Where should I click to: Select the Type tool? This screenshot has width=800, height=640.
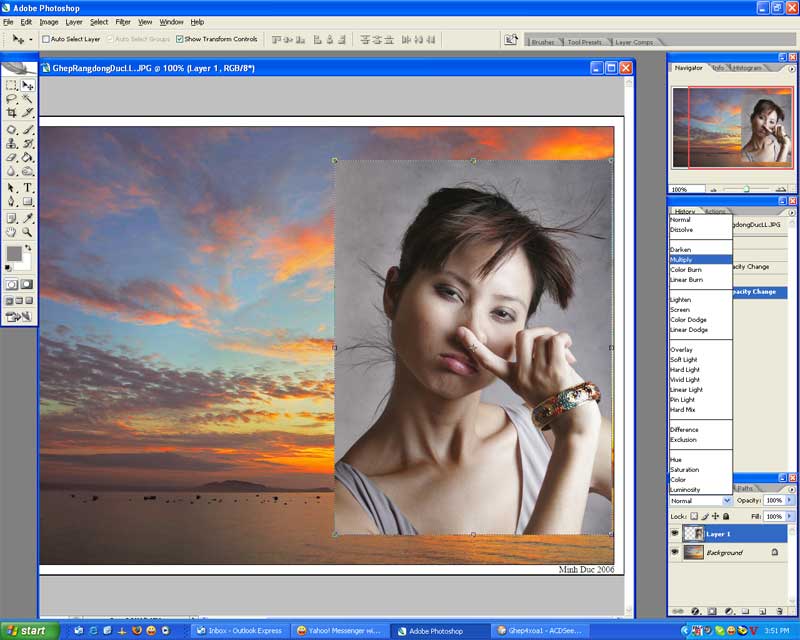[28, 188]
